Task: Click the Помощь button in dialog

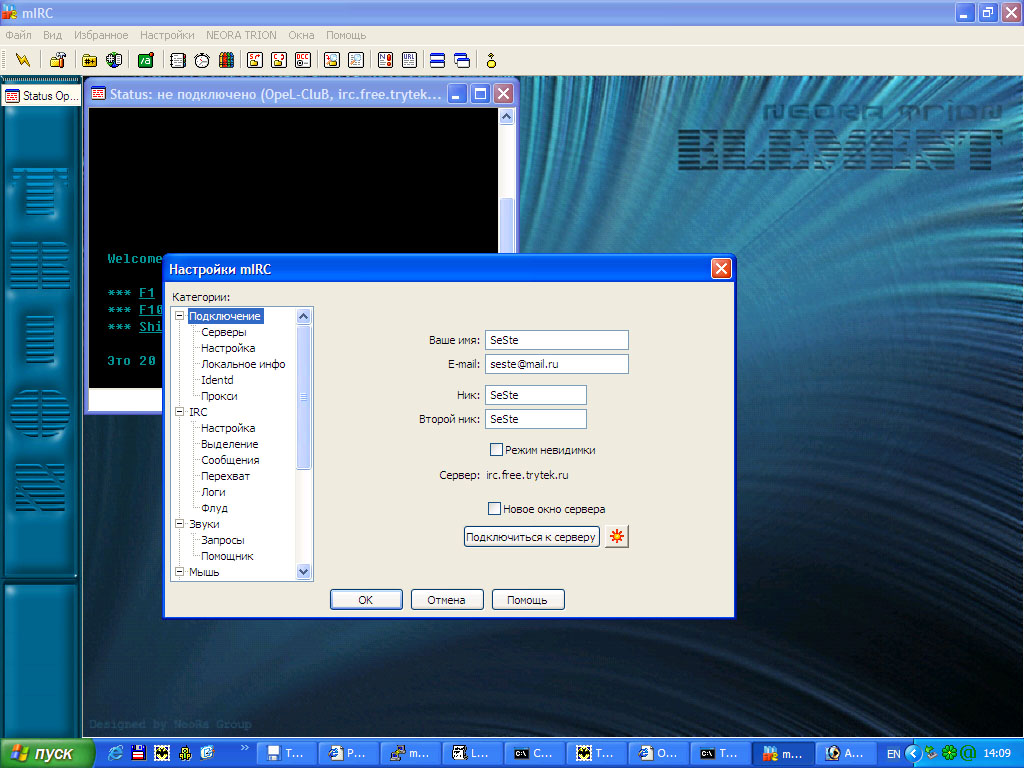Action: (x=528, y=600)
